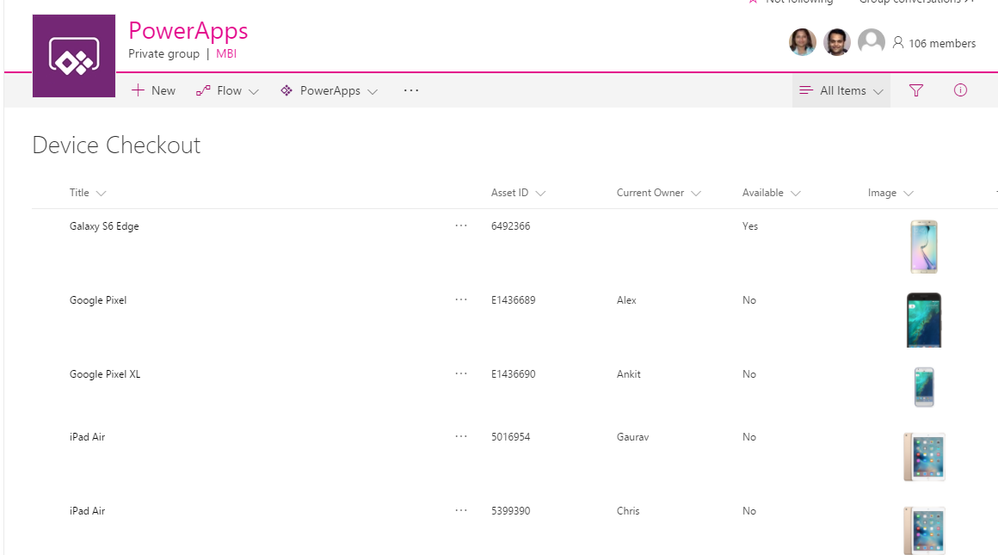Click the PowerApps group title link

tap(188, 31)
